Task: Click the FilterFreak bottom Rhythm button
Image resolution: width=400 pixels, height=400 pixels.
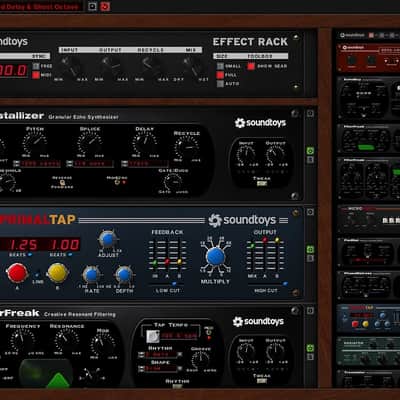Action: [x=177, y=386]
